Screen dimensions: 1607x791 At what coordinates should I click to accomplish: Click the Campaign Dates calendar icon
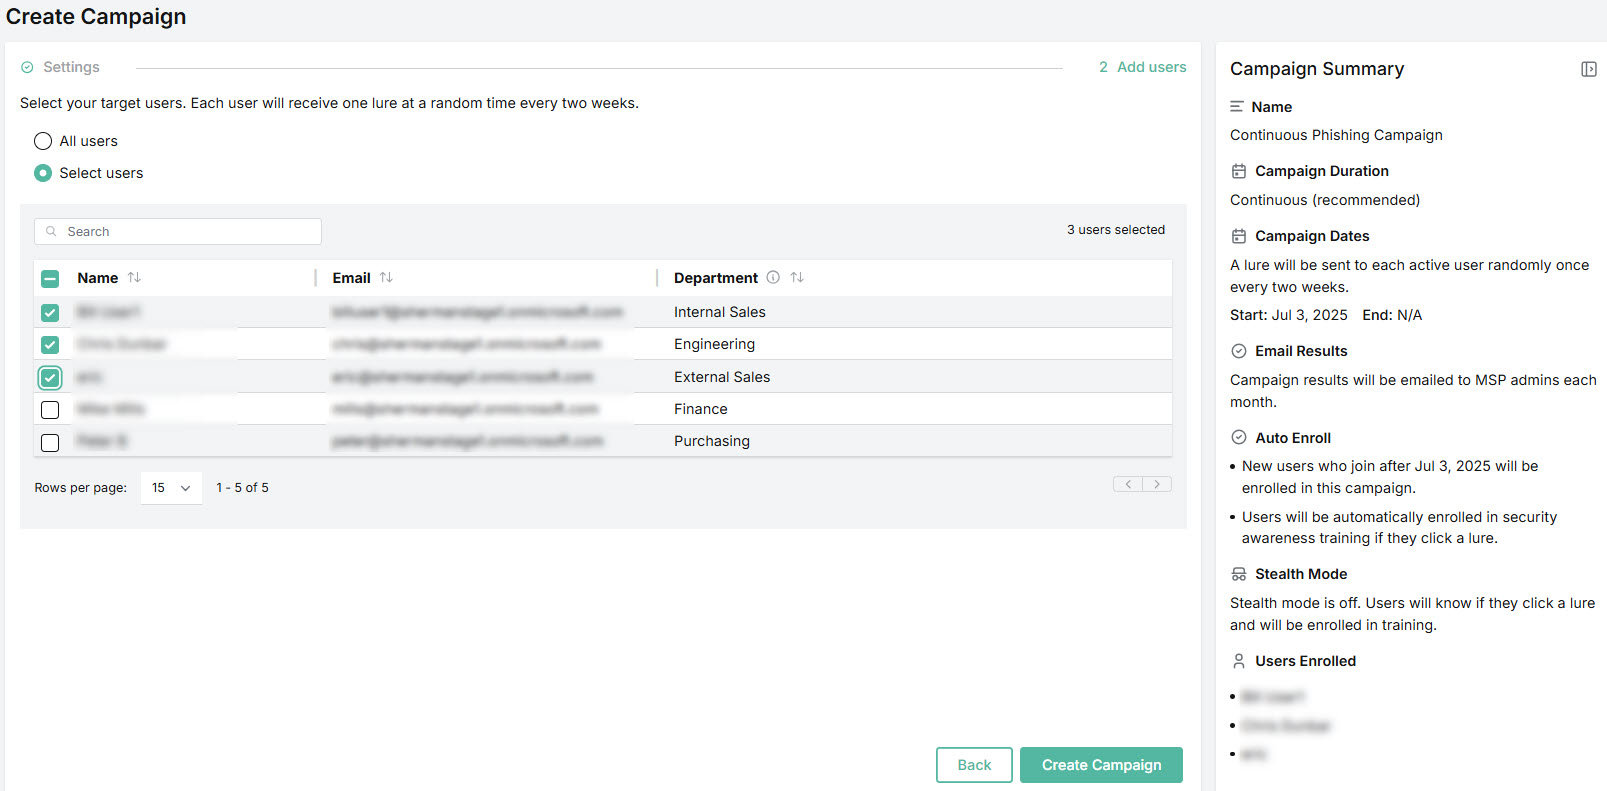[1238, 236]
